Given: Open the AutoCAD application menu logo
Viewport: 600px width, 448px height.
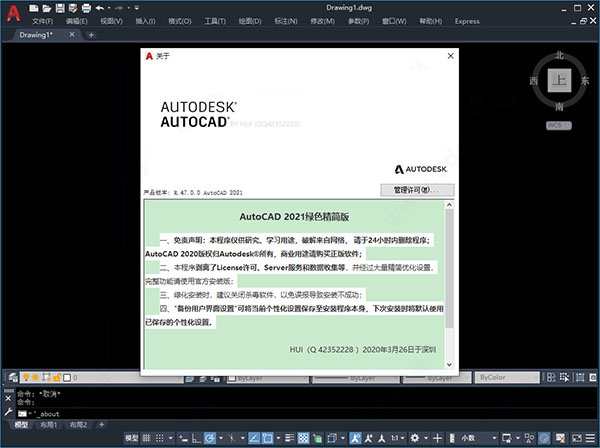Looking at the screenshot, I should click(x=13, y=13).
